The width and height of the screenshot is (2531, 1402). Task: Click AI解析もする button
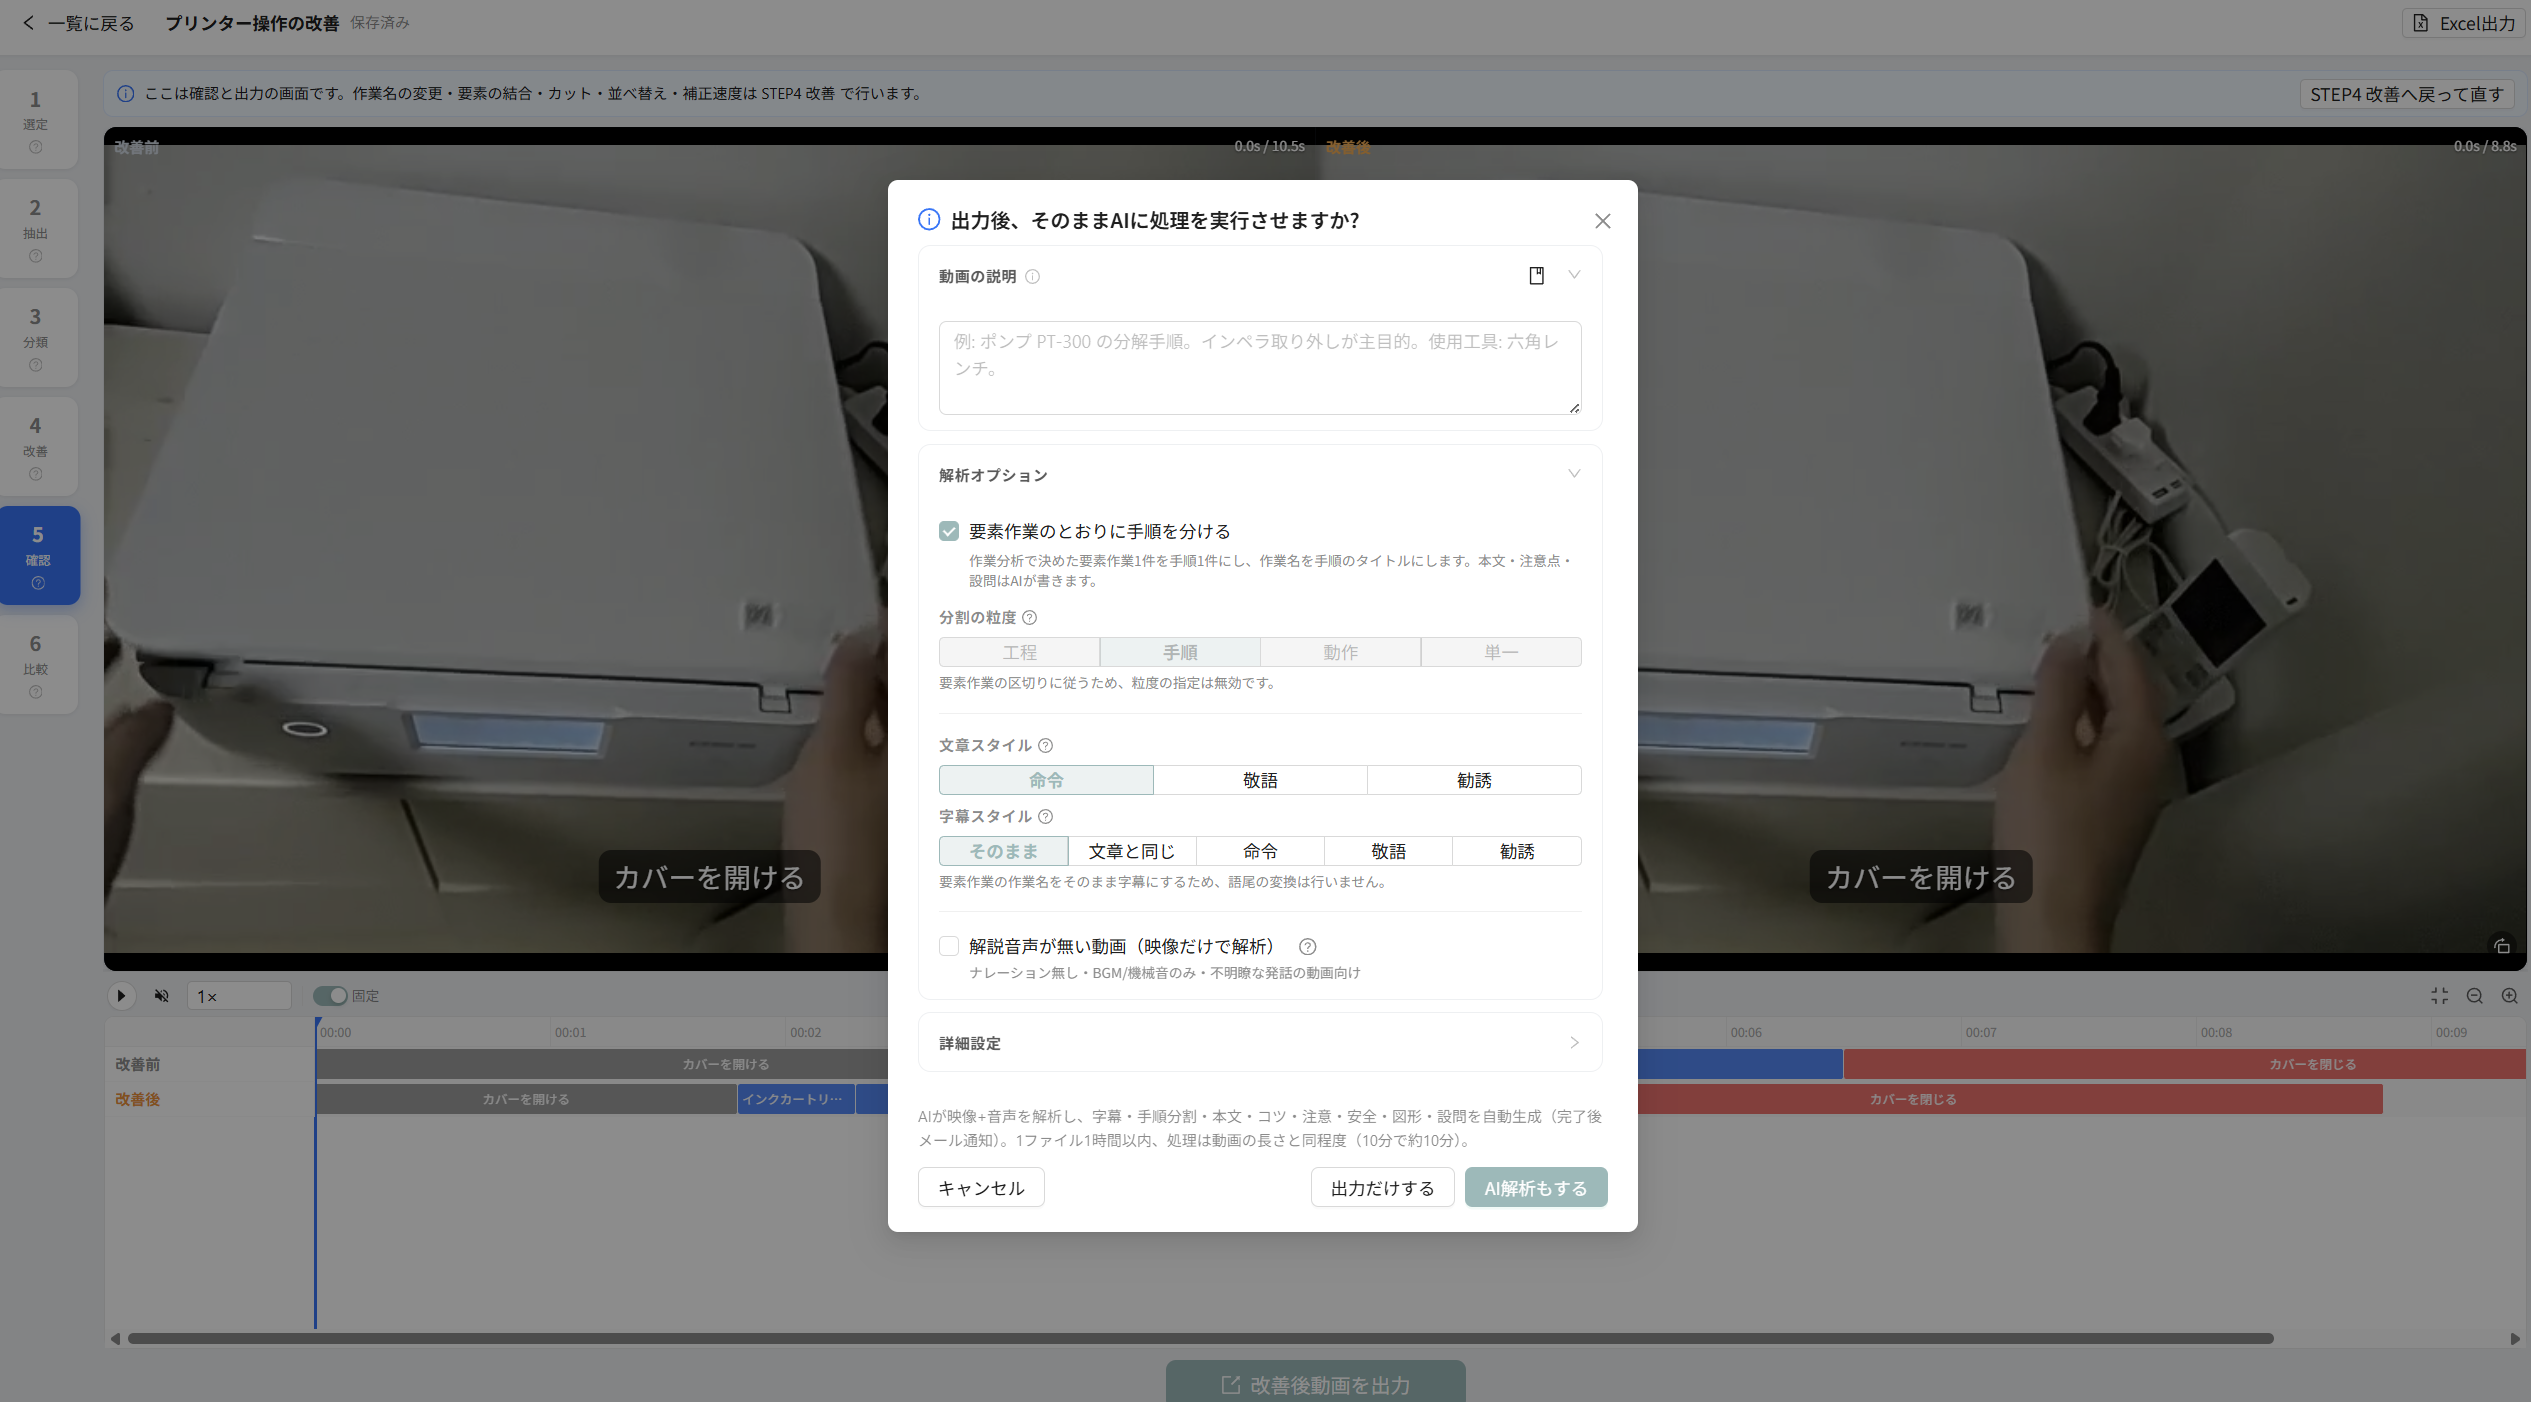(1536, 1188)
